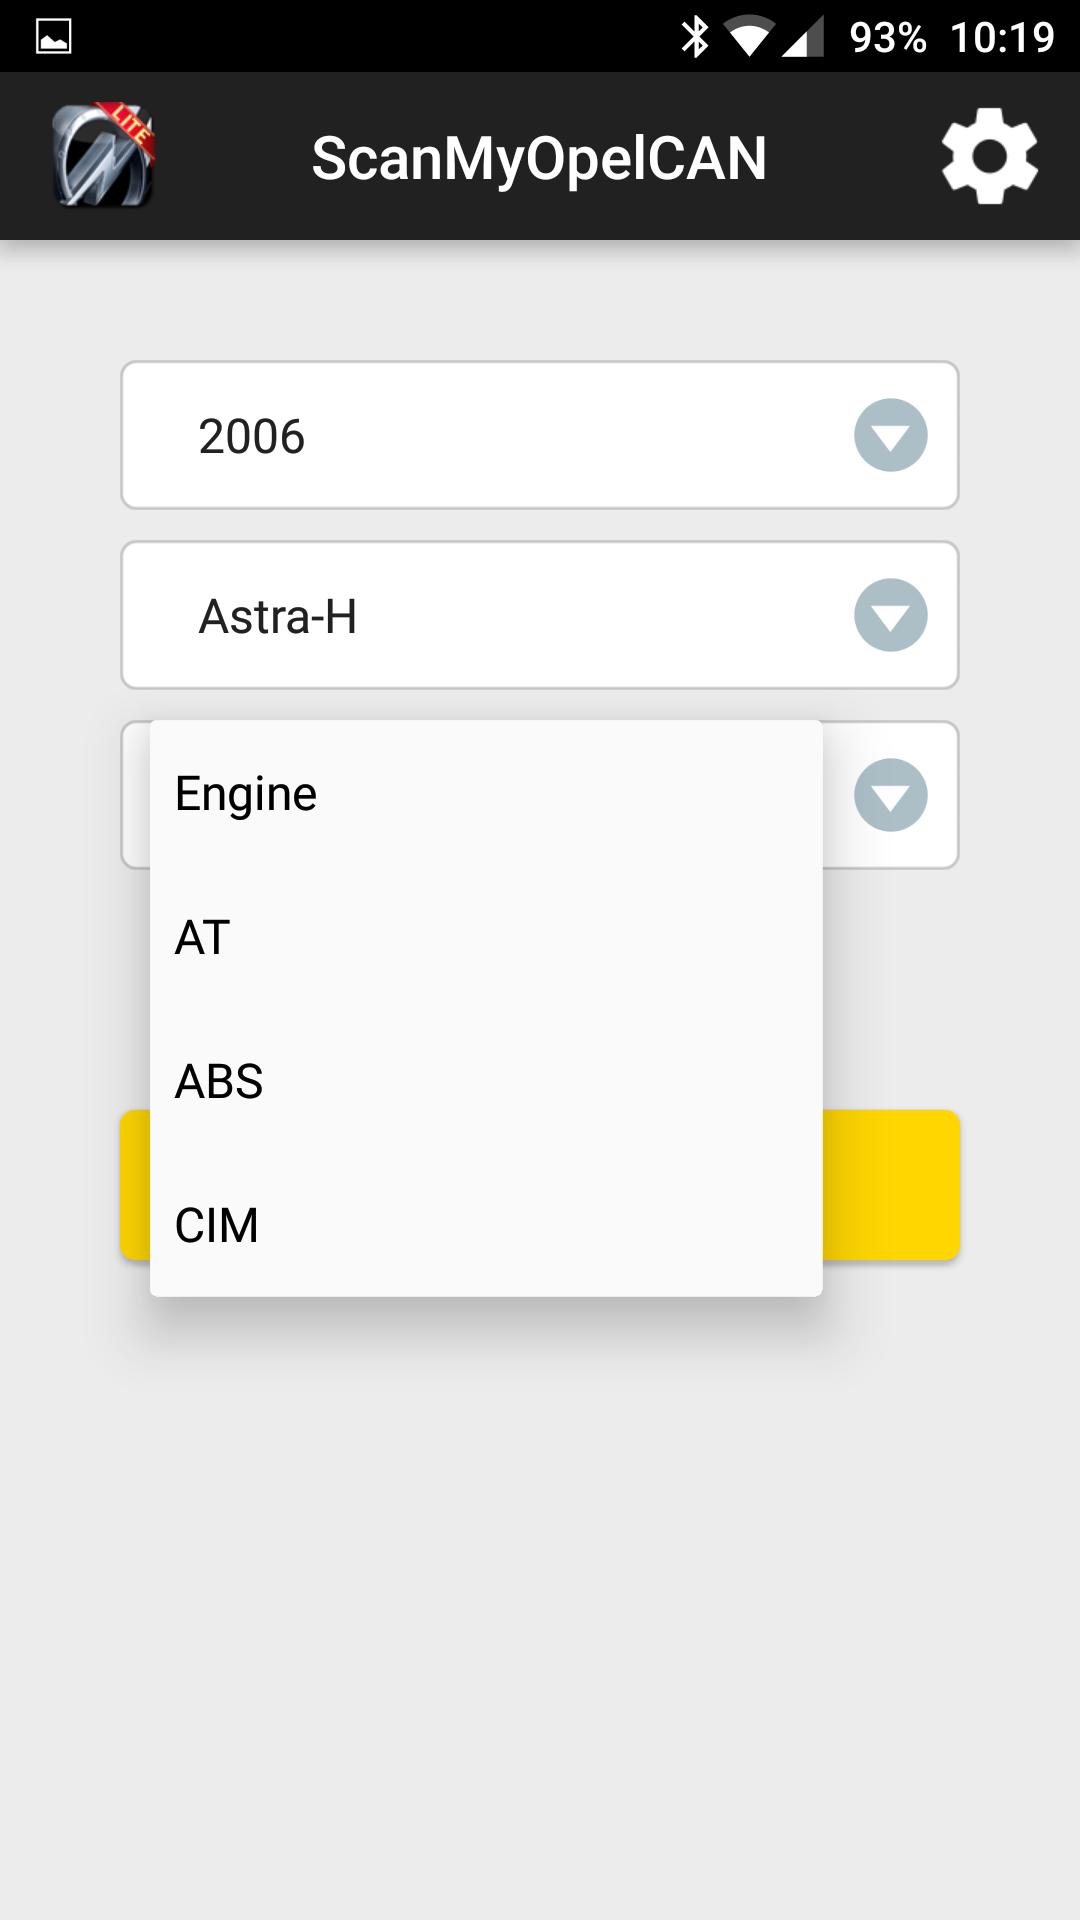
Task: Expand the year dropdown arrow next to 2006
Action: pyautogui.click(x=890, y=435)
